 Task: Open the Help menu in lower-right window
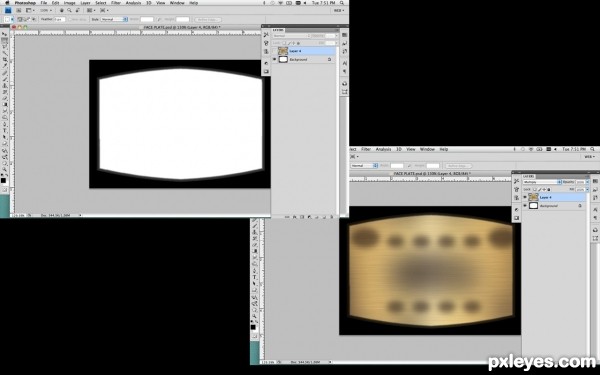[443, 149]
